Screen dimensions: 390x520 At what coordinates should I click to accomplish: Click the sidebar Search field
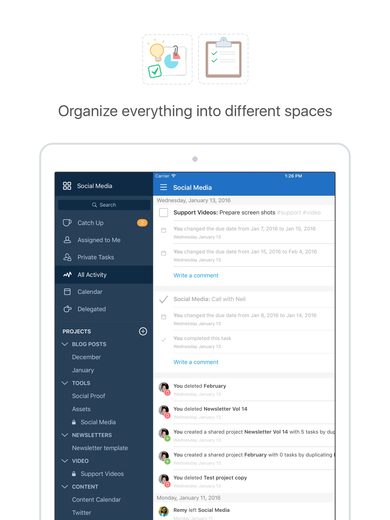[104, 205]
